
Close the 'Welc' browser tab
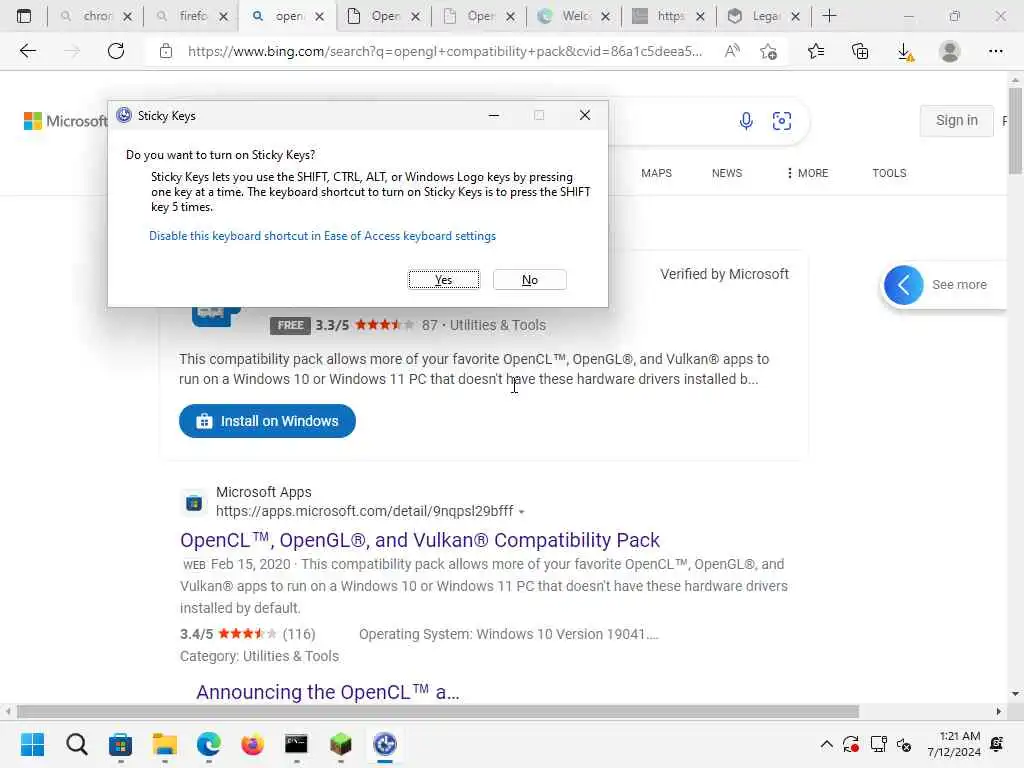coord(605,16)
